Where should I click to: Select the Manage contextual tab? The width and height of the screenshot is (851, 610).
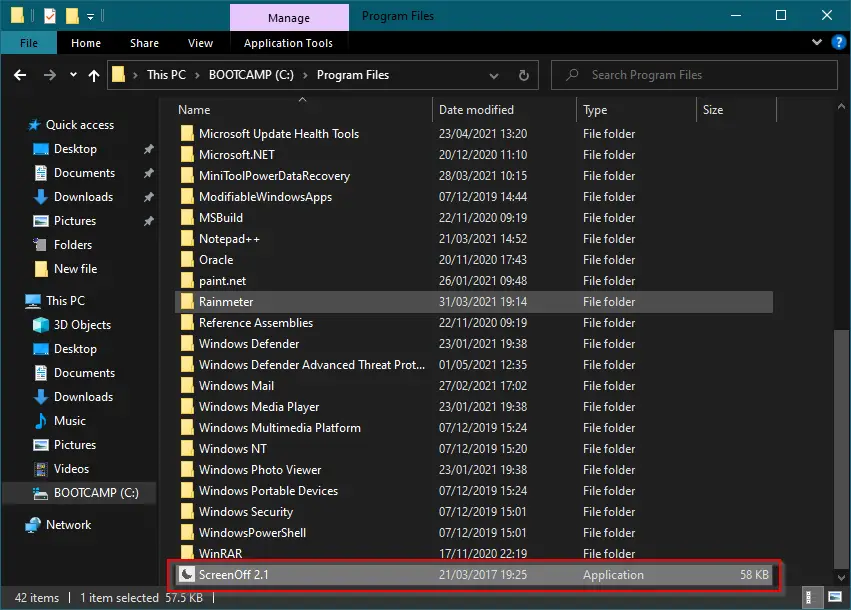coord(289,17)
